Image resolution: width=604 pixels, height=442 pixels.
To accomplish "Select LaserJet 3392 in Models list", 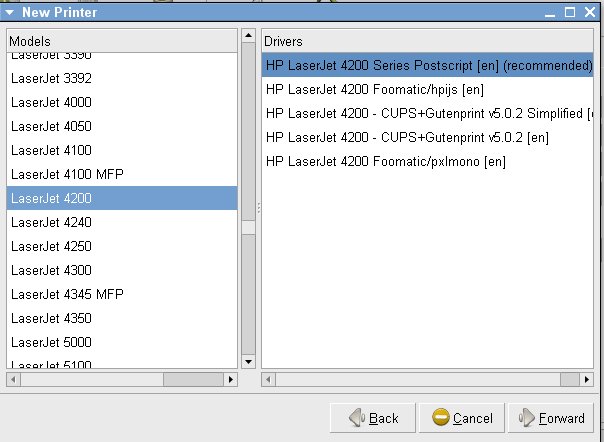I will pos(122,79).
